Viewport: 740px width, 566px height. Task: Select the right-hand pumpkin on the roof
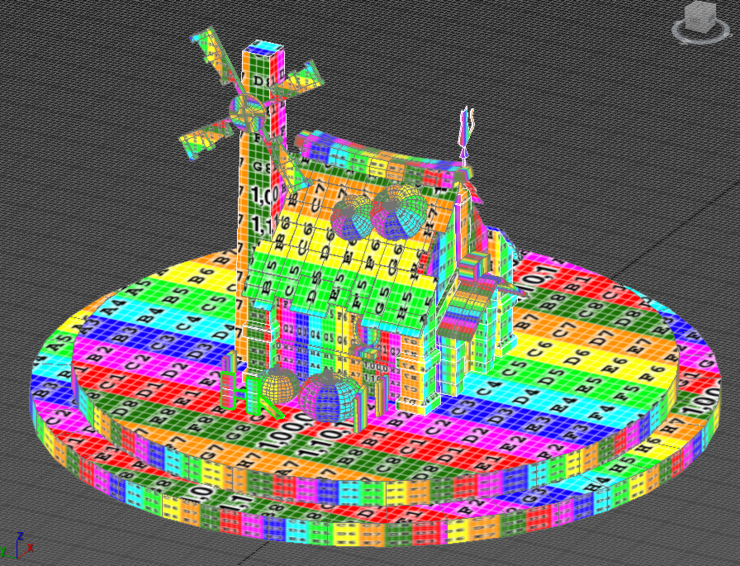point(398,211)
